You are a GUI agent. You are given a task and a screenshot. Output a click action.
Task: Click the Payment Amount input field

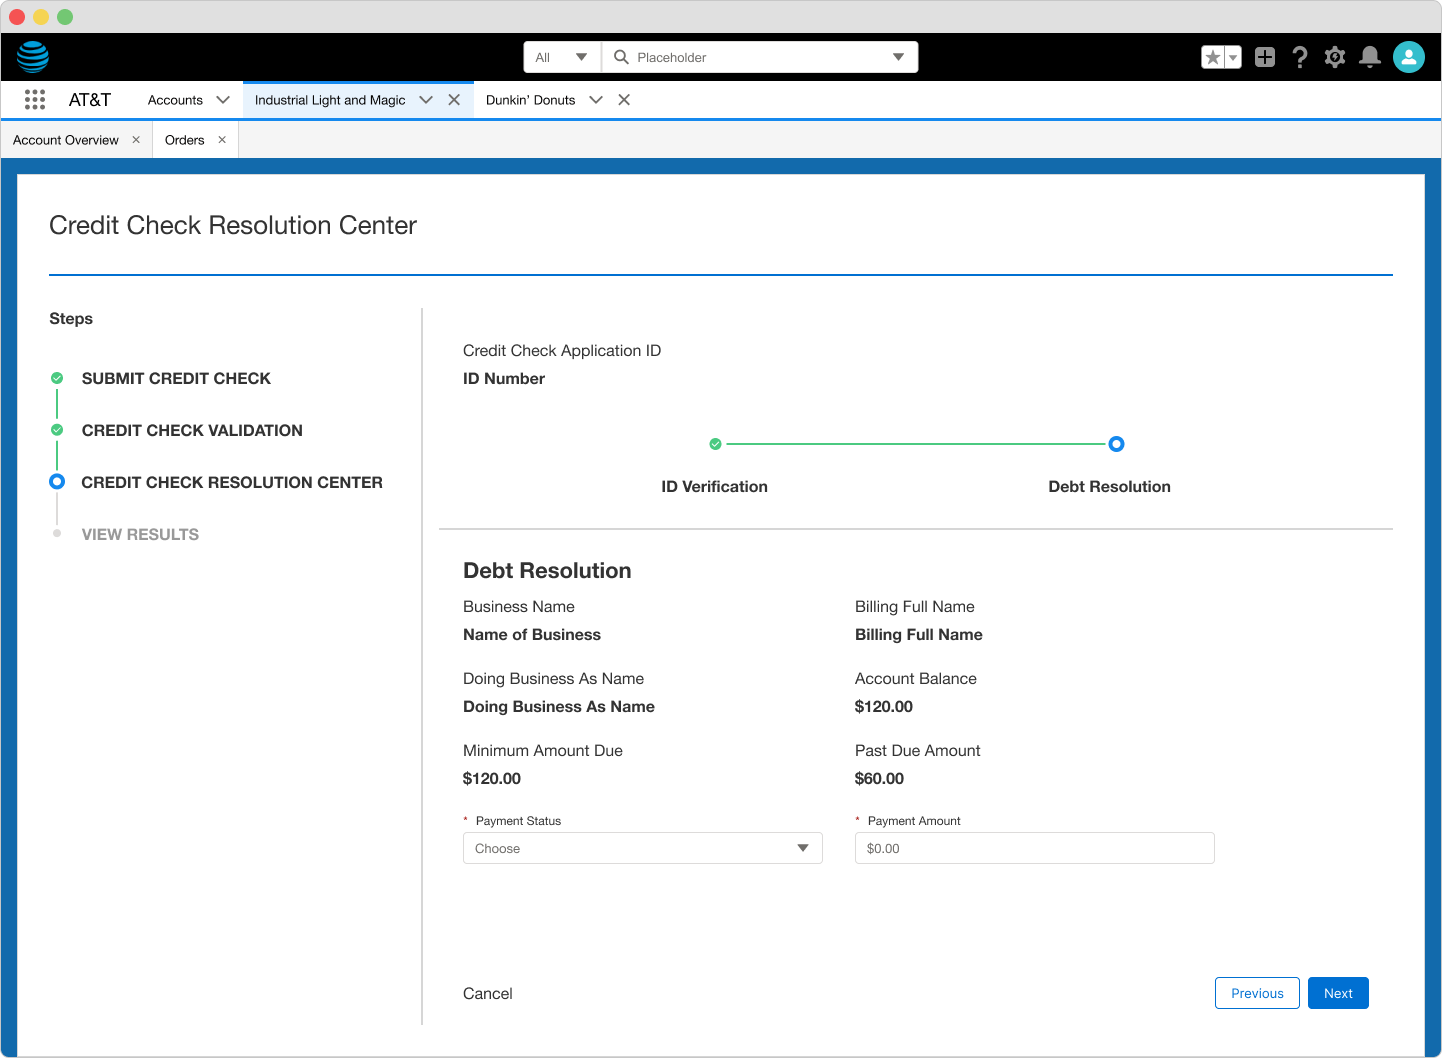click(x=1035, y=848)
